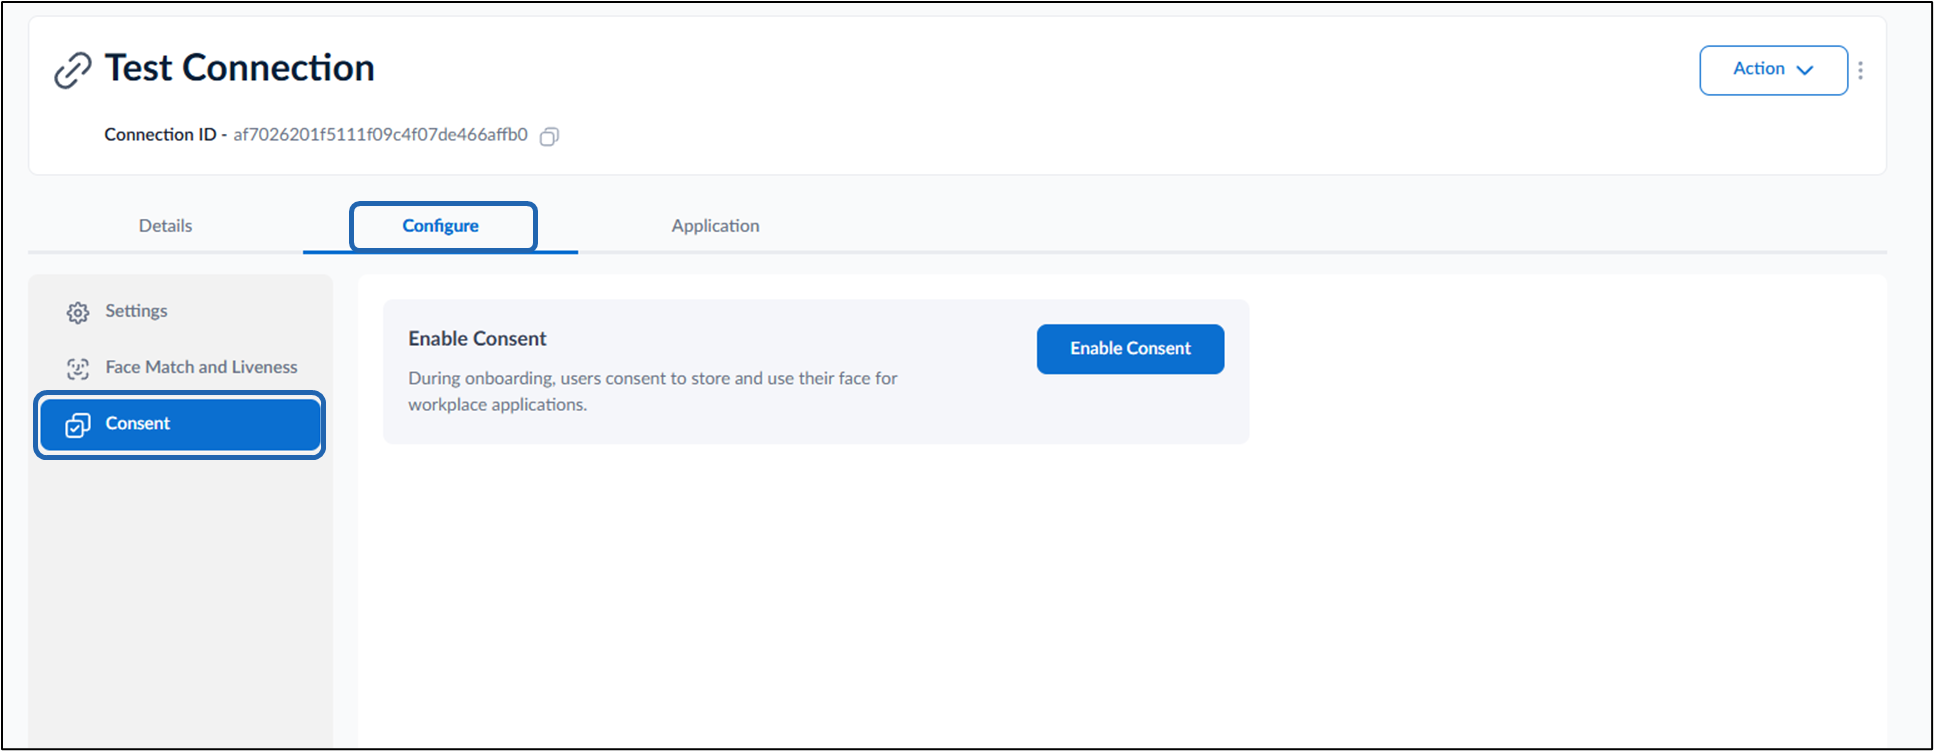Screen dimensions: 1934x751
Task: Click the blue Enable Consent button
Action: point(1130,349)
